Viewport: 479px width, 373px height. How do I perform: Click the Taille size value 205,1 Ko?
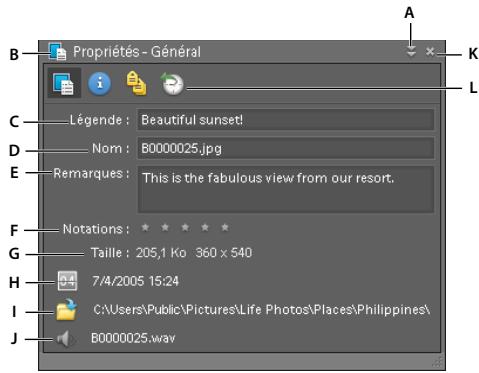161,253
